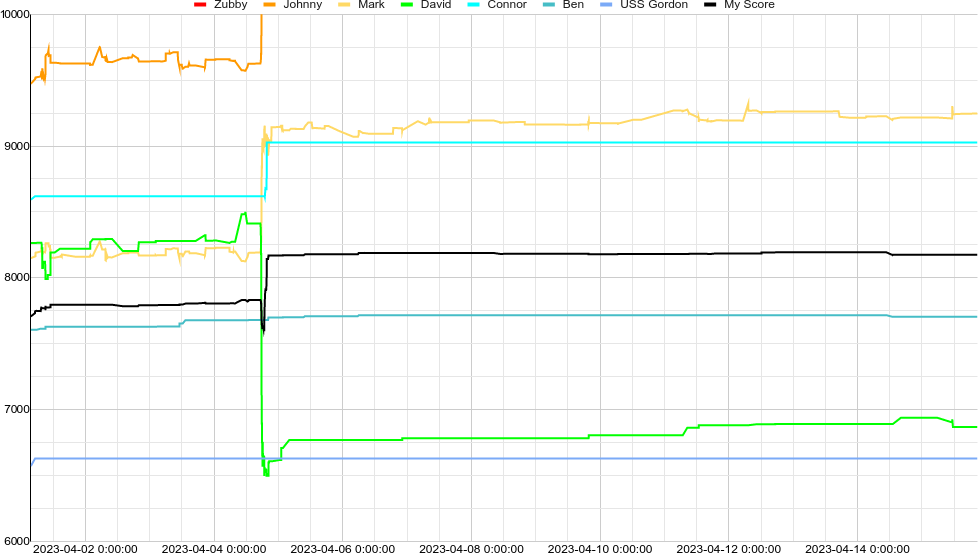The width and height of the screenshot is (978, 553).
Task: Click the 9000 y-axis label
Action: [x=17, y=146]
